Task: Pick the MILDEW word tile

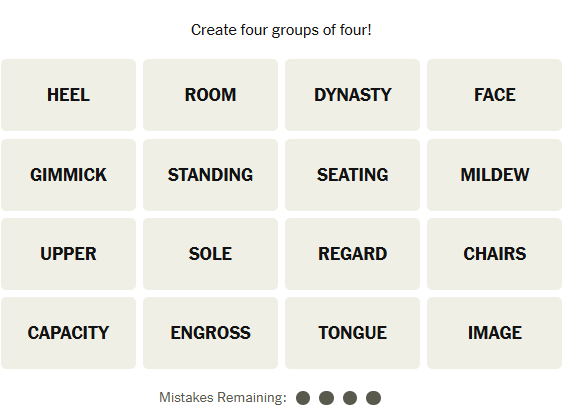Action: pyautogui.click(x=494, y=175)
